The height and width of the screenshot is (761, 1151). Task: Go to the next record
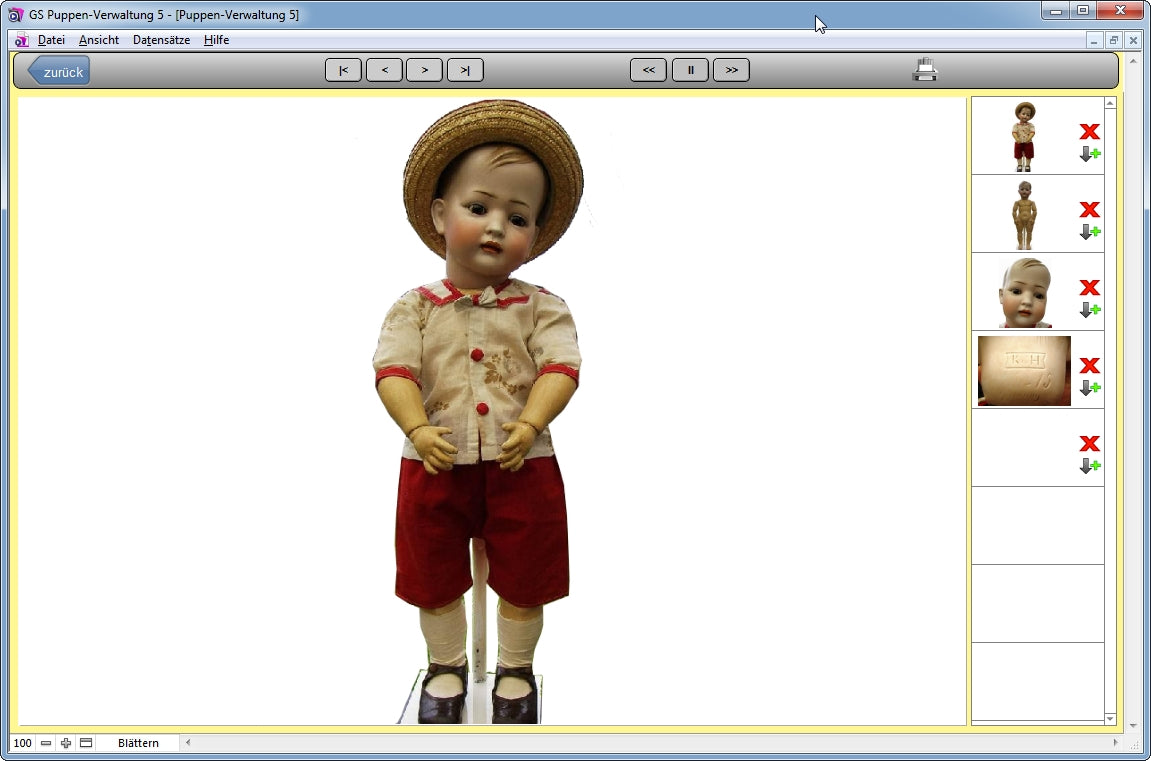(424, 70)
